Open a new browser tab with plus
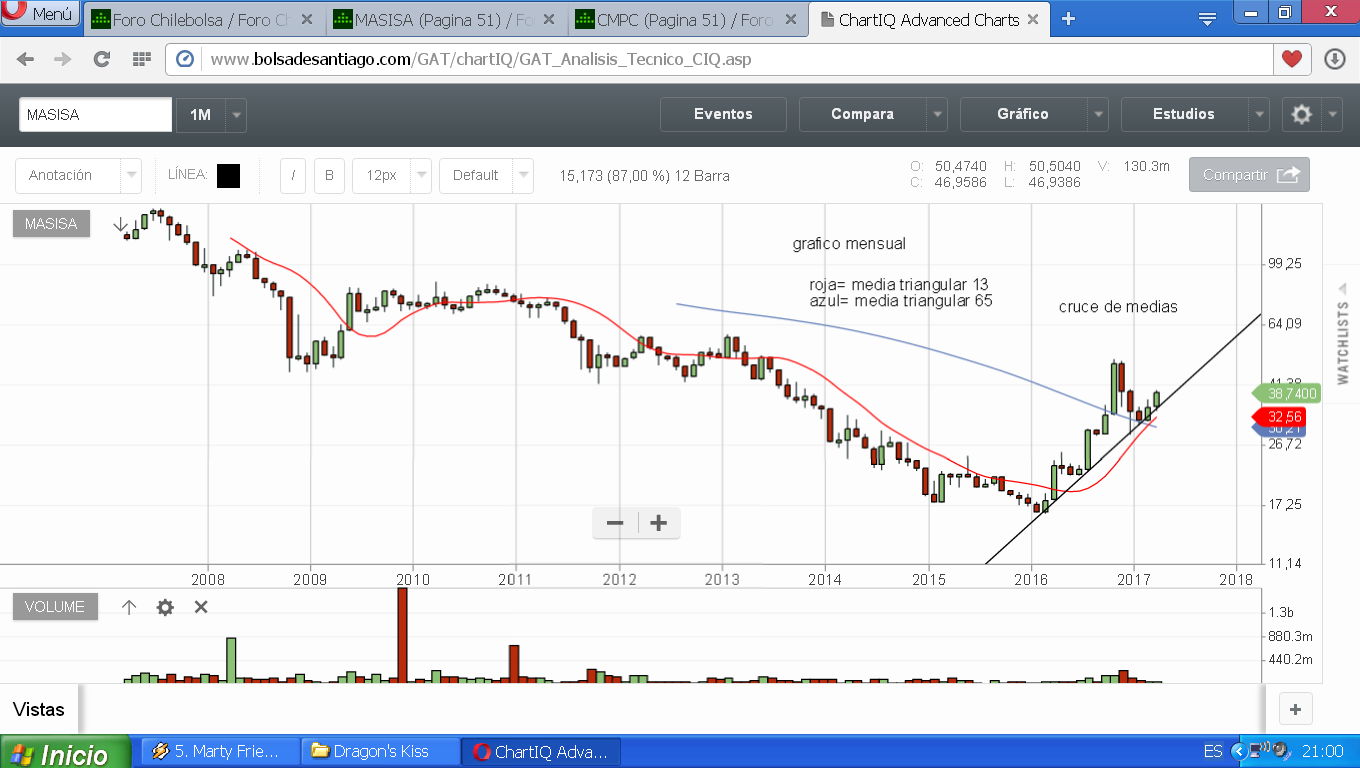 (1068, 18)
